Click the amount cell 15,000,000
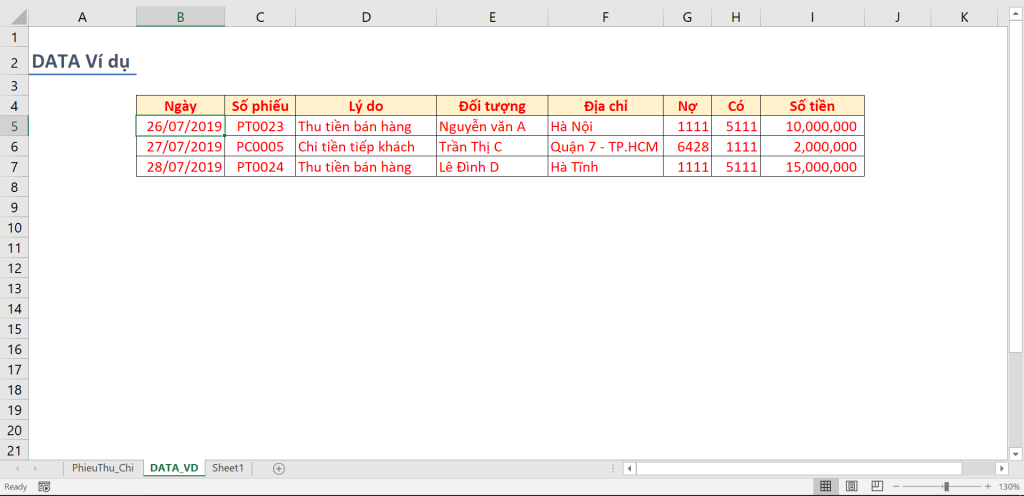1024x496 pixels. click(812, 166)
